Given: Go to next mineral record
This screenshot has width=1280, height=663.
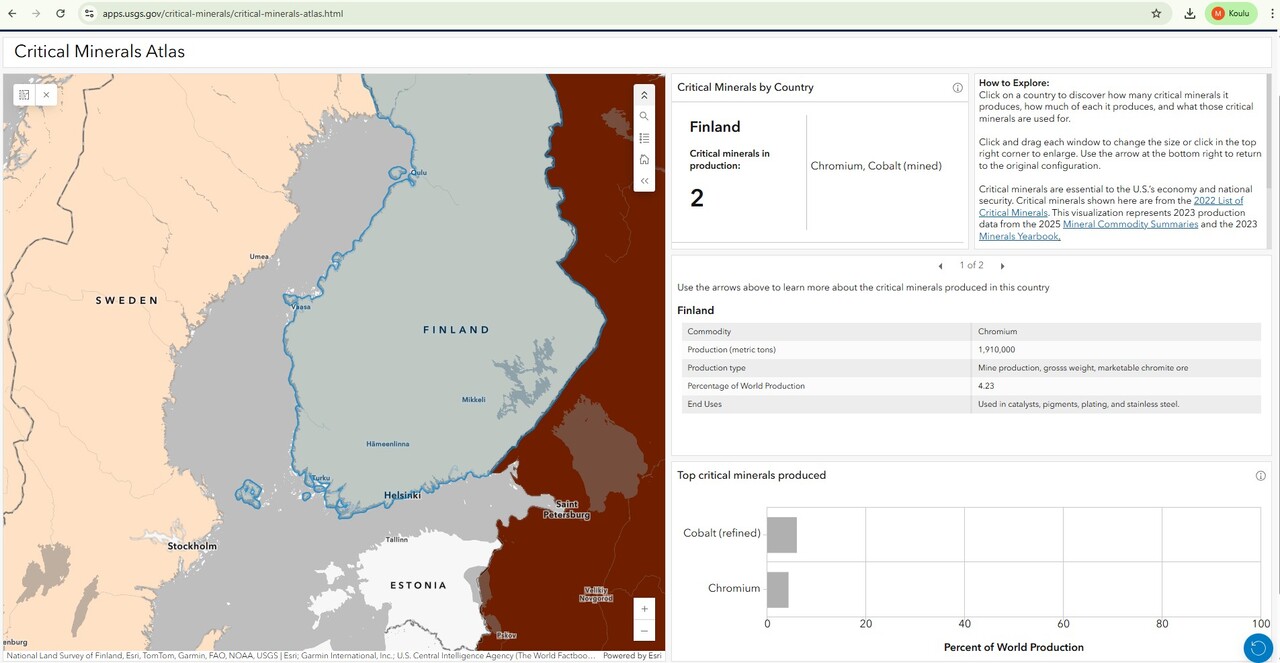Looking at the screenshot, I should [x=1002, y=266].
